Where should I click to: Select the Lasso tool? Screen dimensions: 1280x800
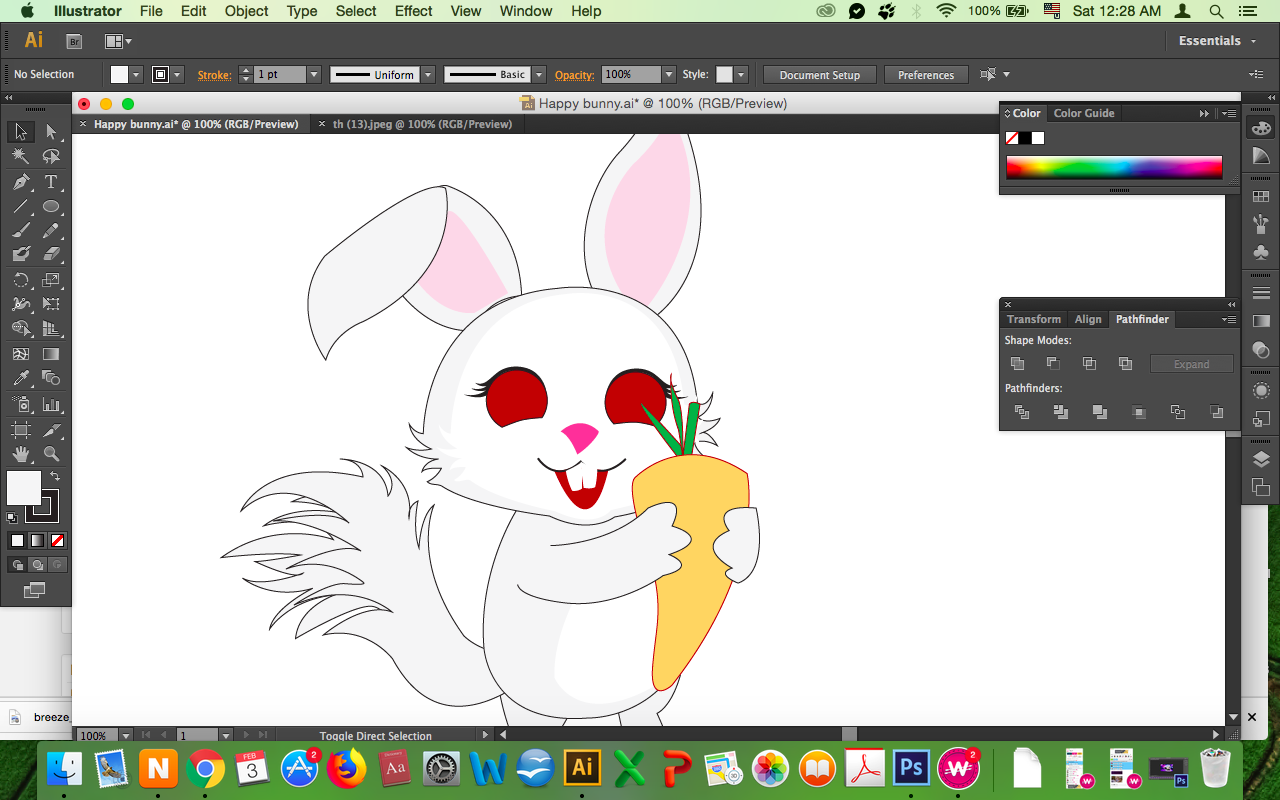pos(51,156)
